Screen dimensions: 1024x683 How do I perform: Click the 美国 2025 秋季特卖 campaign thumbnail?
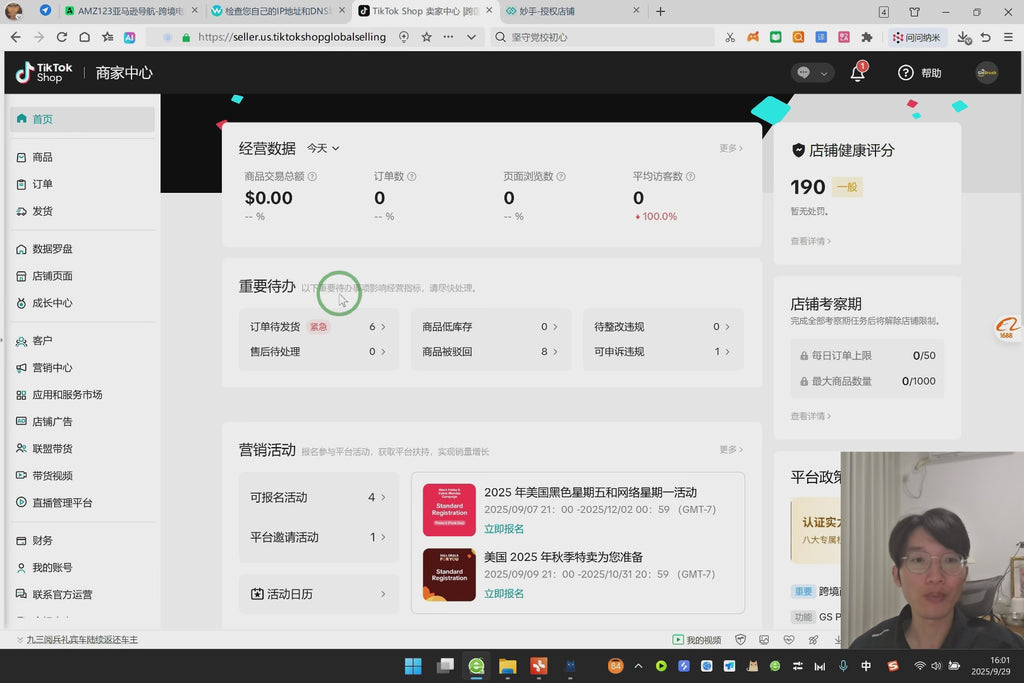point(449,574)
